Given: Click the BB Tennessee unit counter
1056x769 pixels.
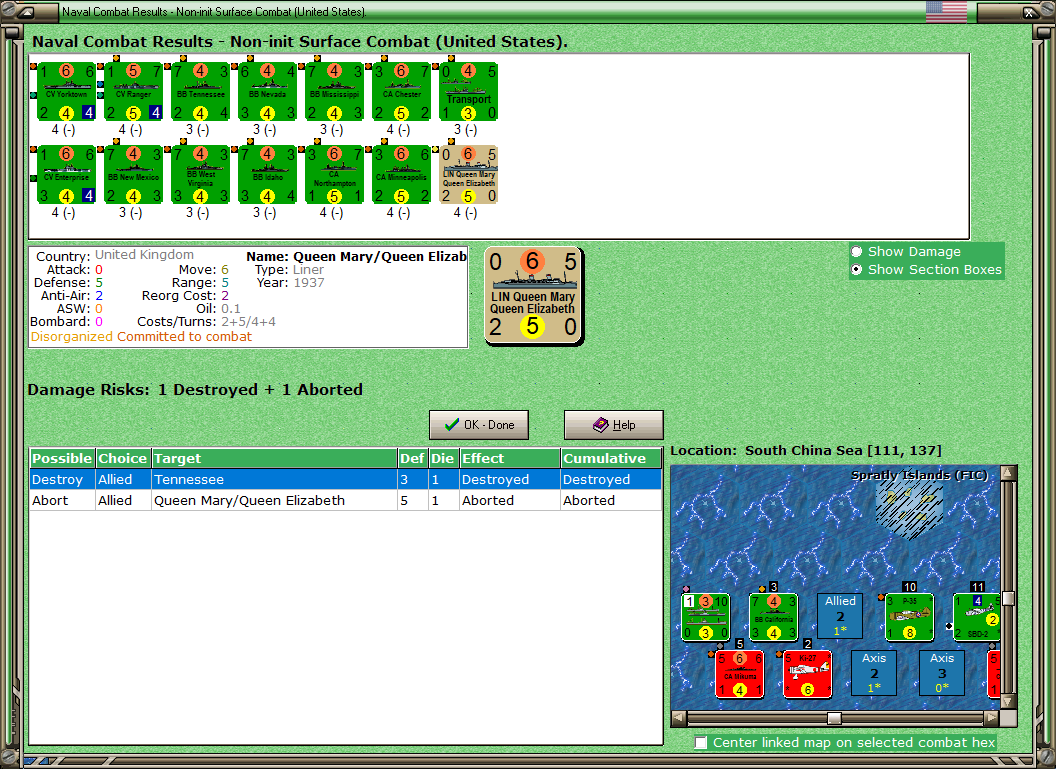Looking at the screenshot, I should click(x=200, y=92).
